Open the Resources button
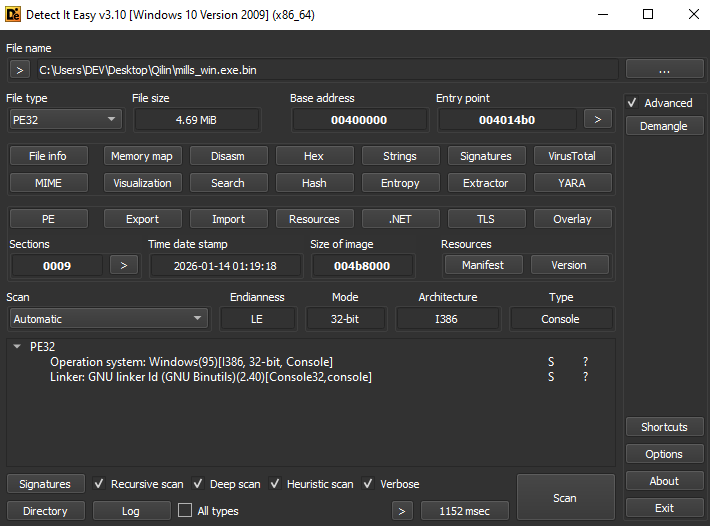This screenshot has height=526, width=710. pyautogui.click(x=314, y=219)
